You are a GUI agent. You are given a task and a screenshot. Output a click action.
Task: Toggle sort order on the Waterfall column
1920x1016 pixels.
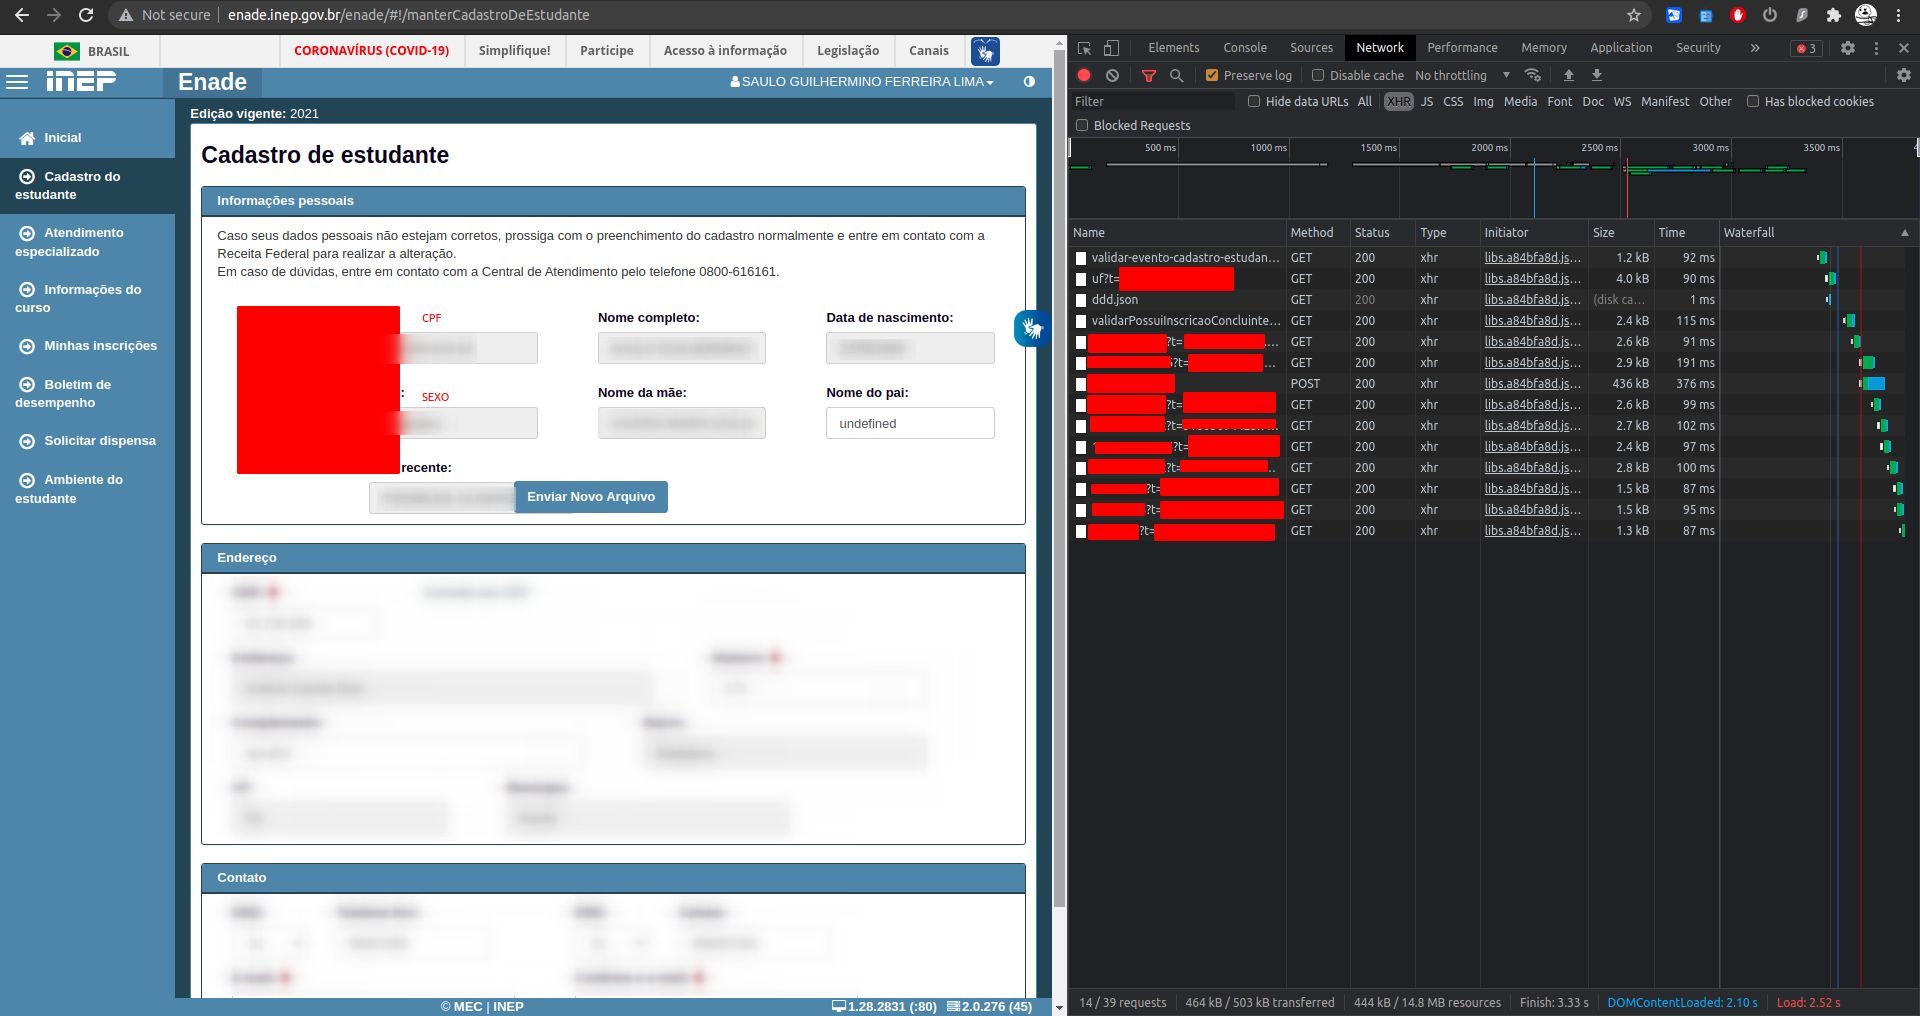coord(1818,232)
